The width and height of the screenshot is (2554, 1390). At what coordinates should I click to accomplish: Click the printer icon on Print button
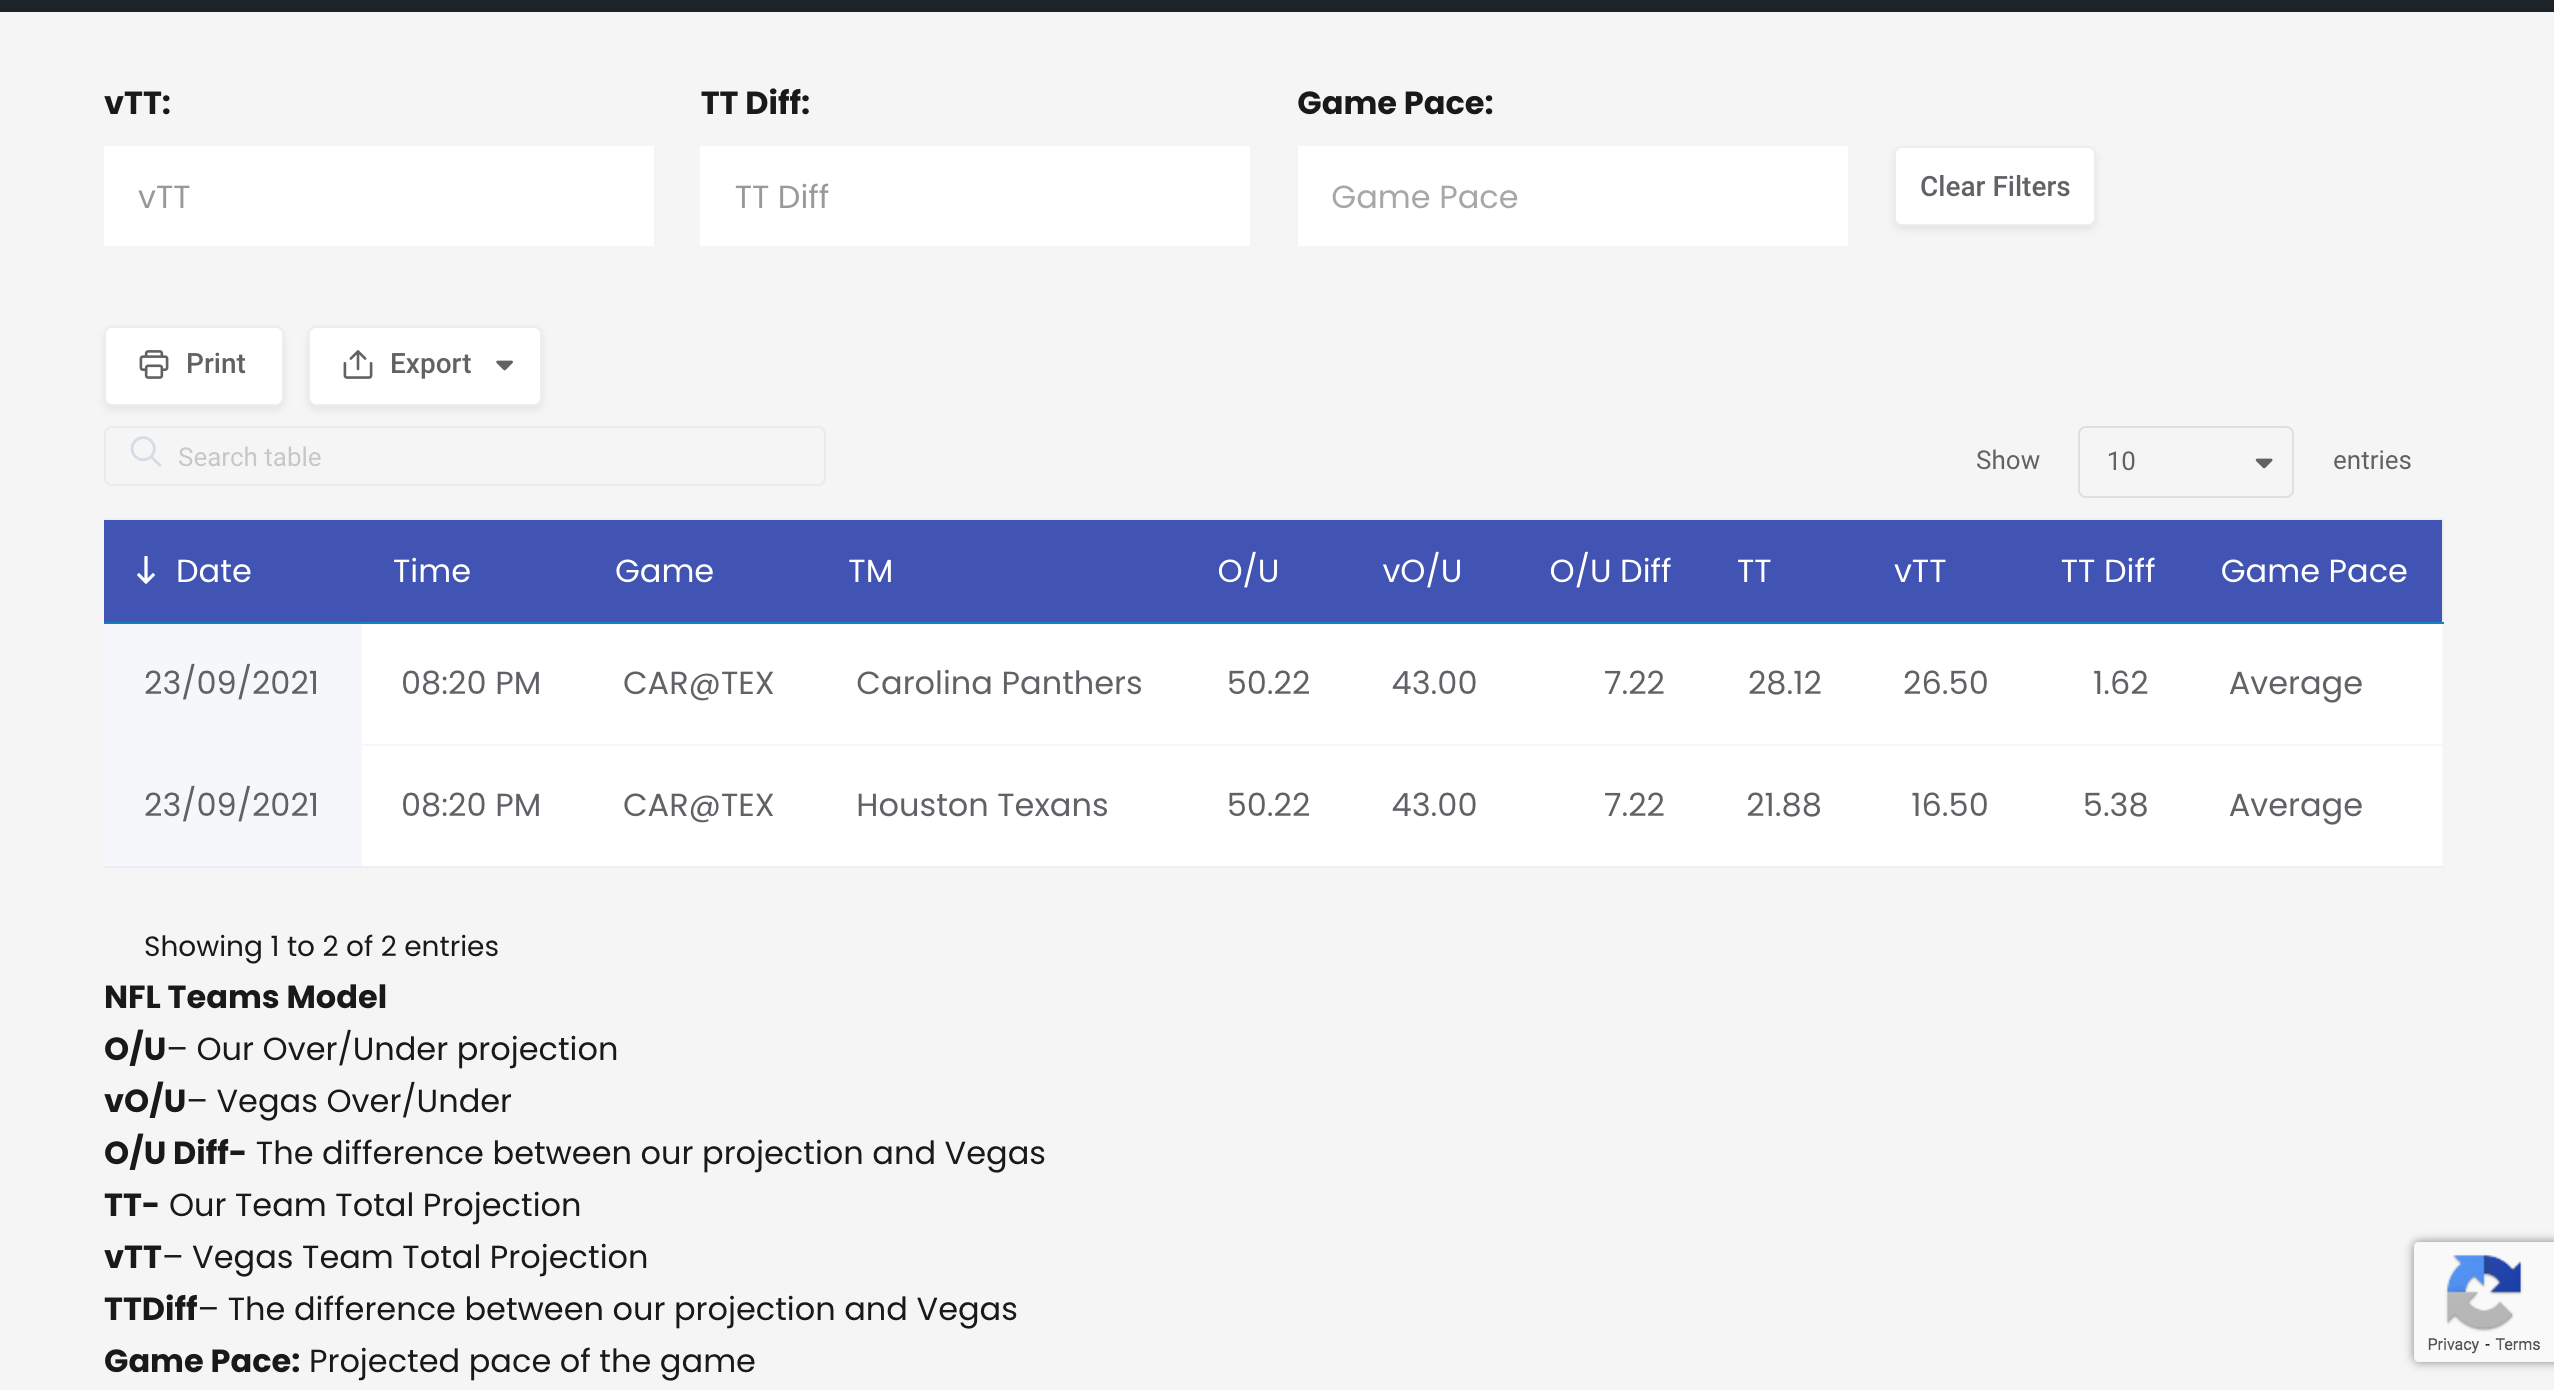click(x=153, y=364)
